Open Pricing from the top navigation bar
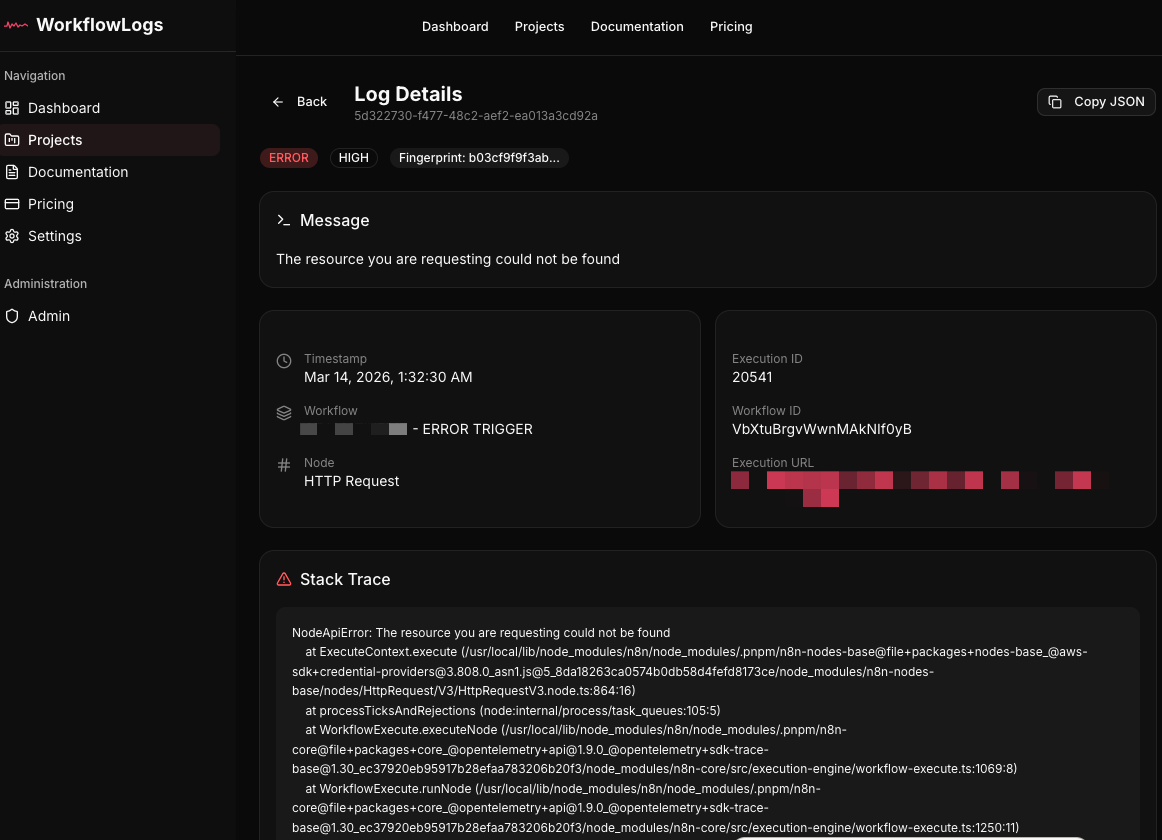This screenshot has height=840, width=1162. point(731,26)
